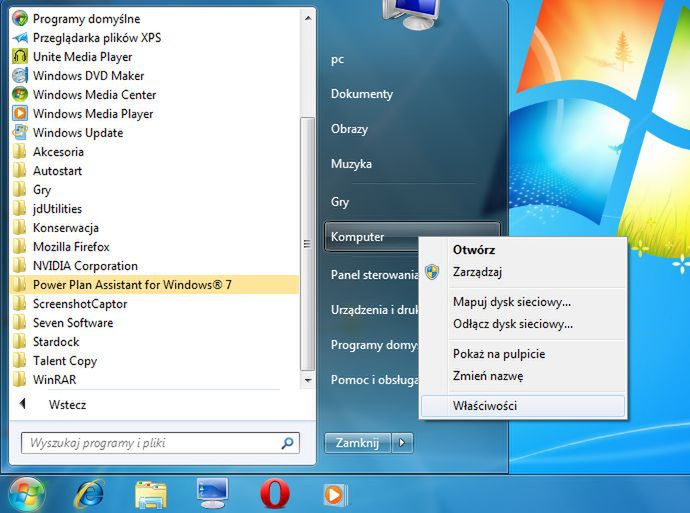This screenshot has height=513, width=690.
Task: Click the programs list scrollbar thumb
Action: [x=308, y=244]
